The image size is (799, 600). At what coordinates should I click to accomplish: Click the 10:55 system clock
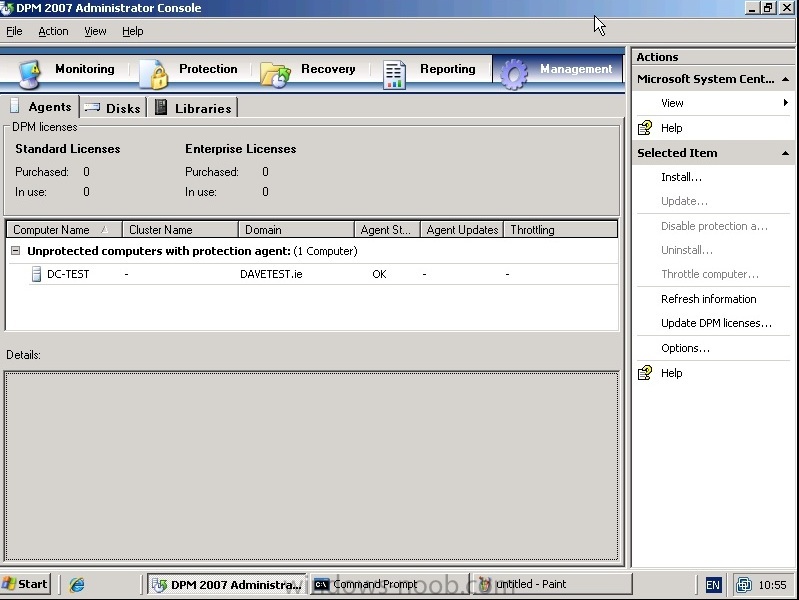pyautogui.click(x=772, y=585)
